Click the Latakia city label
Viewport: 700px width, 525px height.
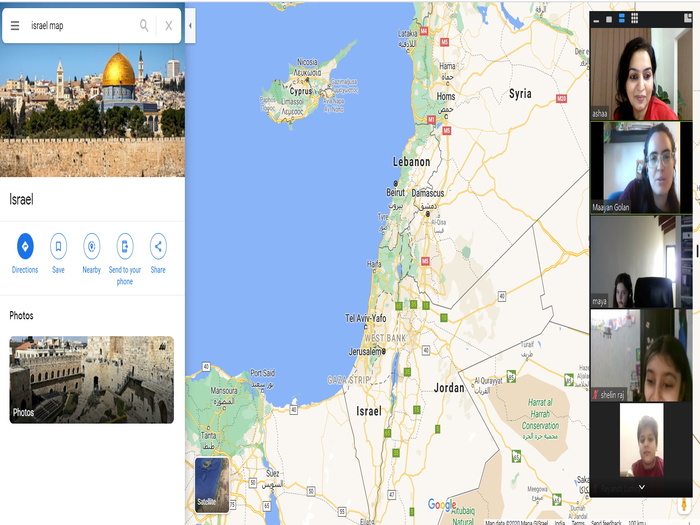point(407,33)
